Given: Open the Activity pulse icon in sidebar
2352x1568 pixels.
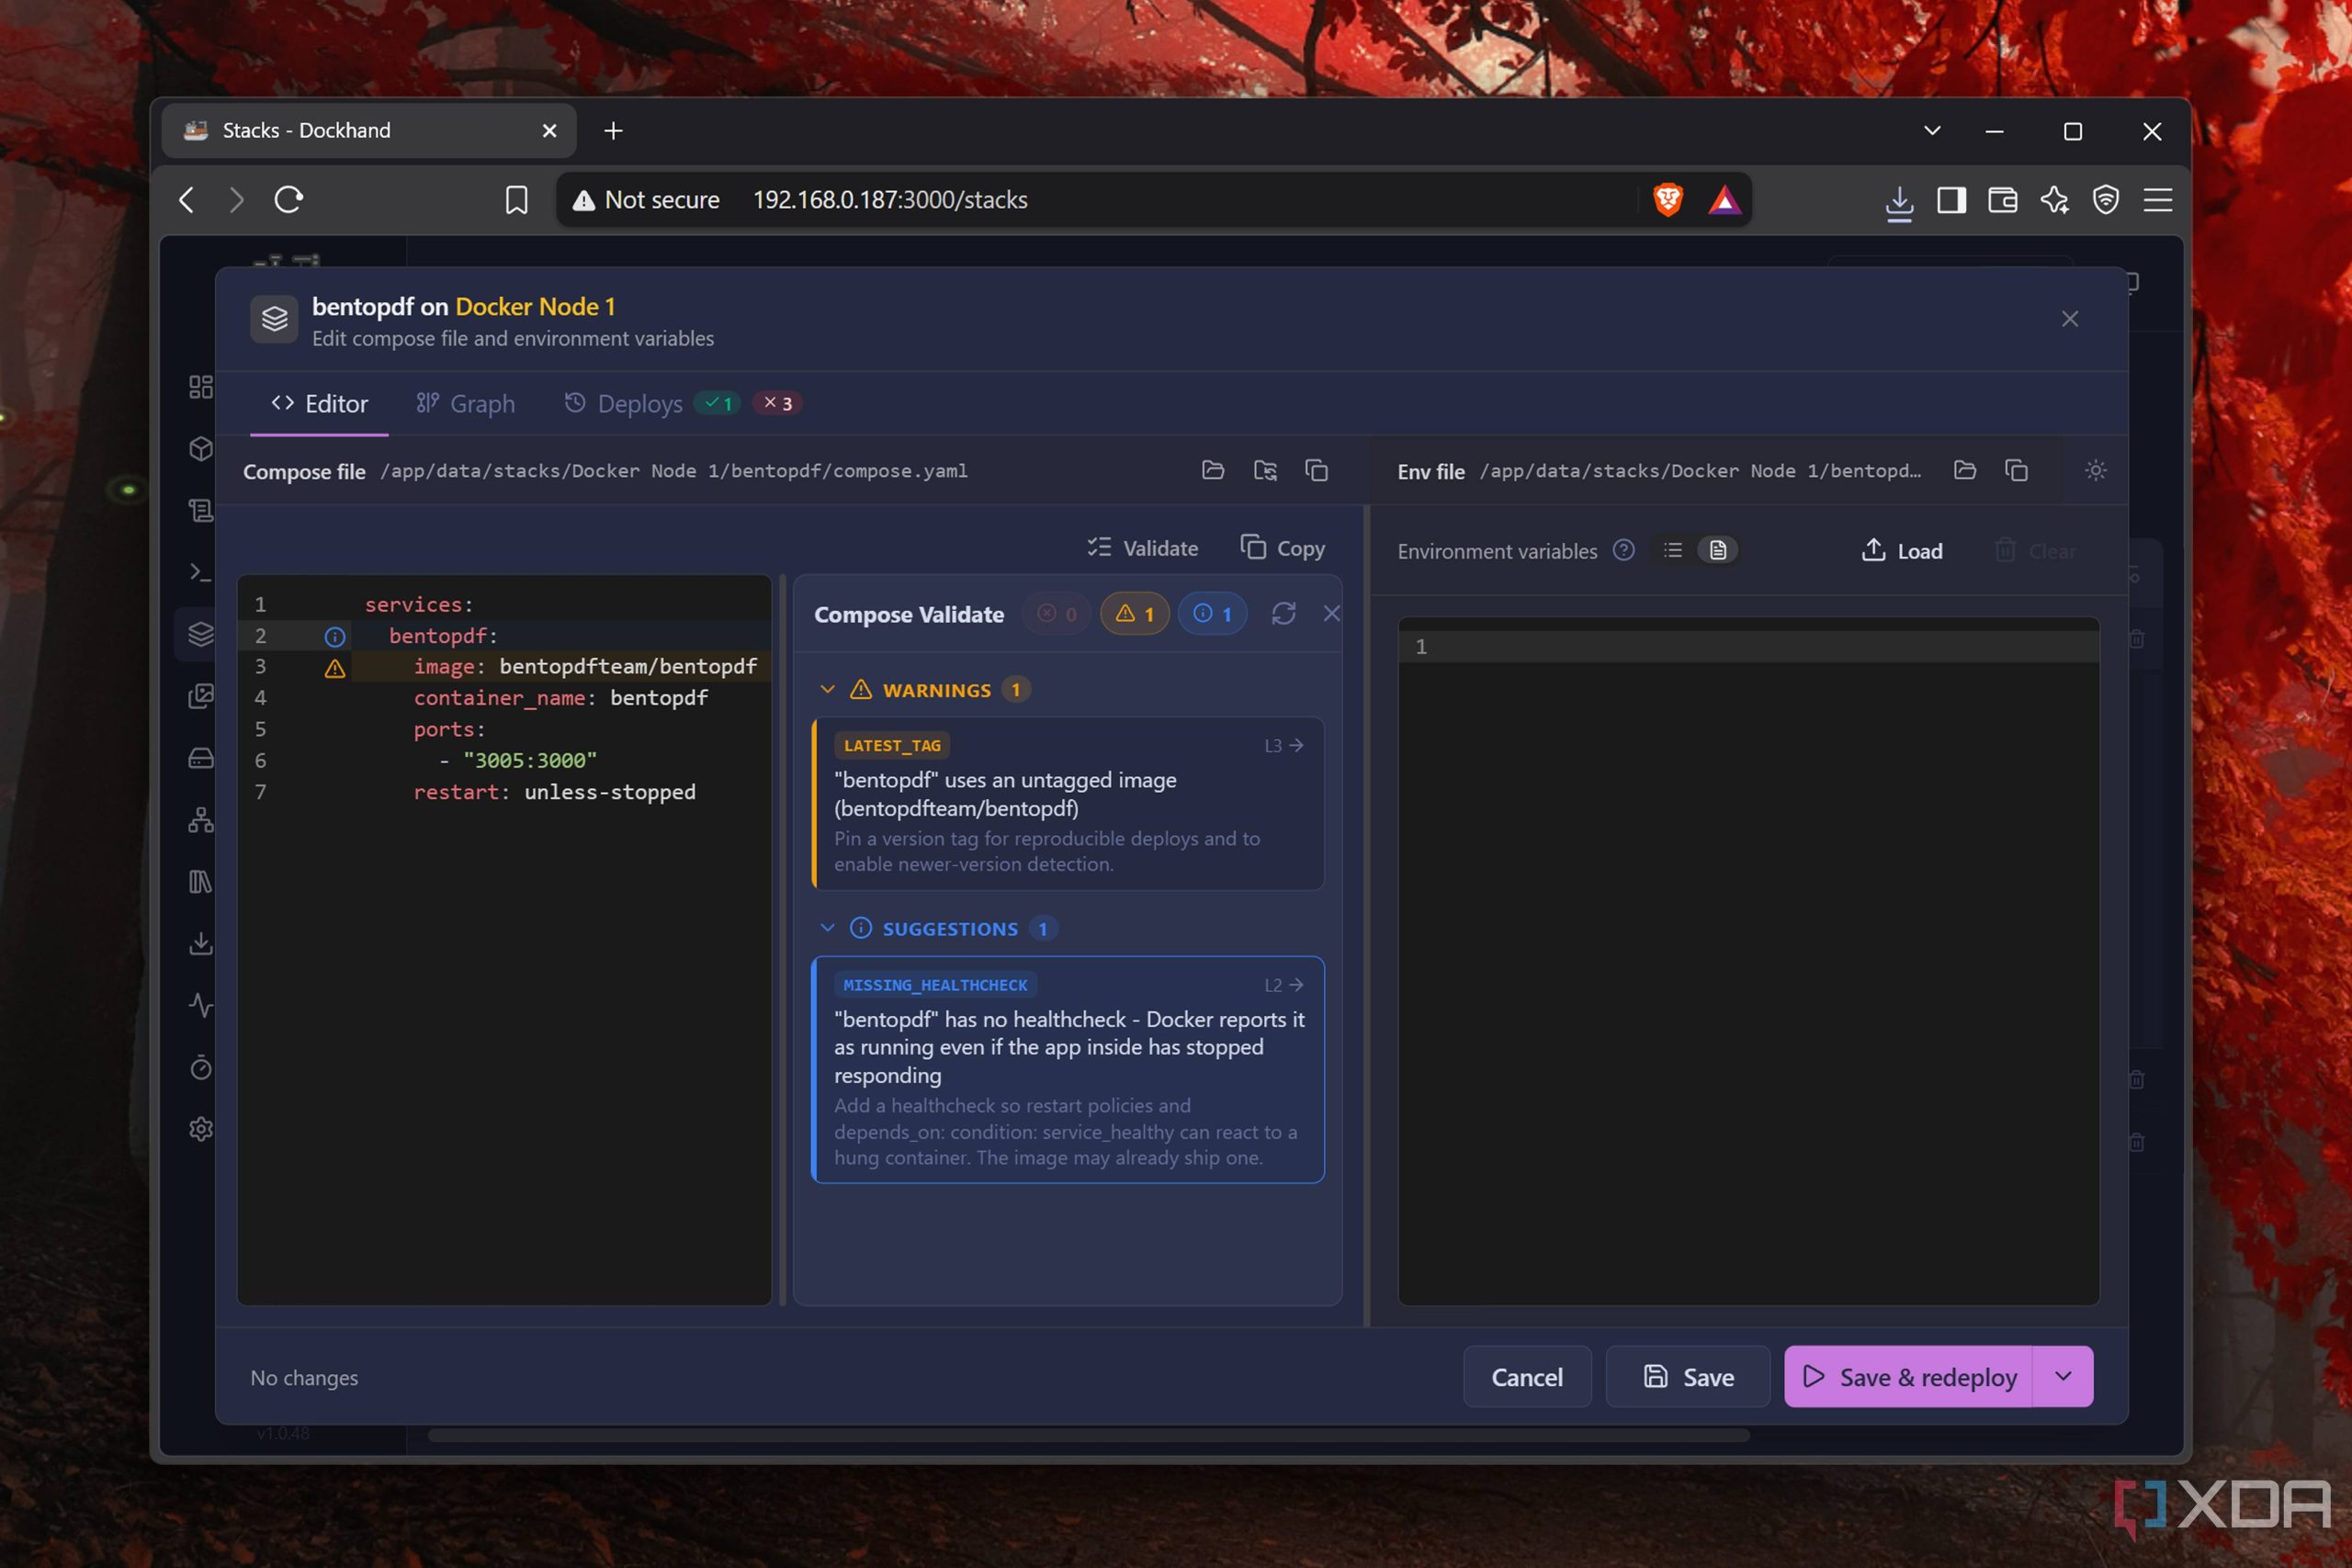Looking at the screenshot, I should coord(200,1005).
